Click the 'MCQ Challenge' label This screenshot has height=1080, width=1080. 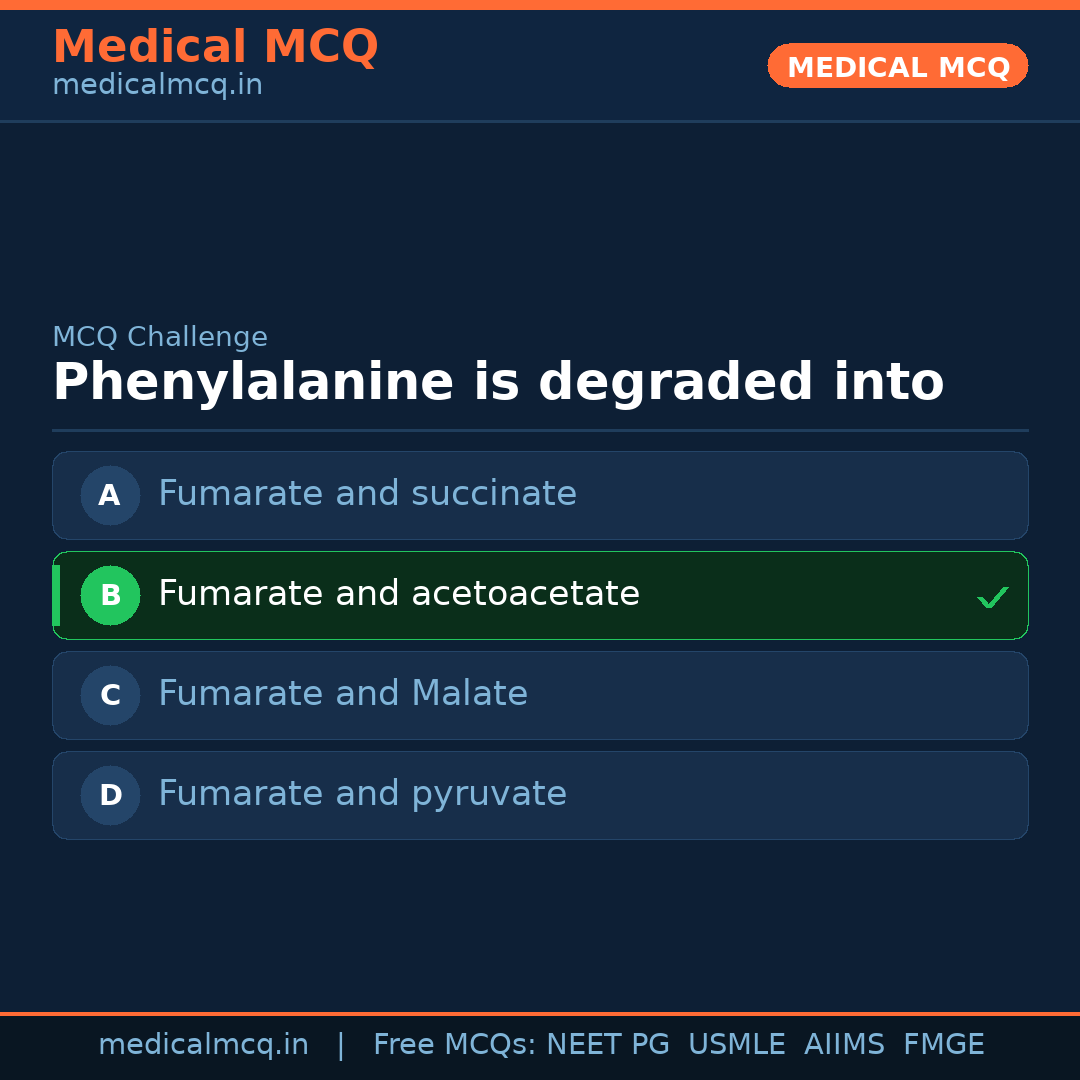(160, 337)
